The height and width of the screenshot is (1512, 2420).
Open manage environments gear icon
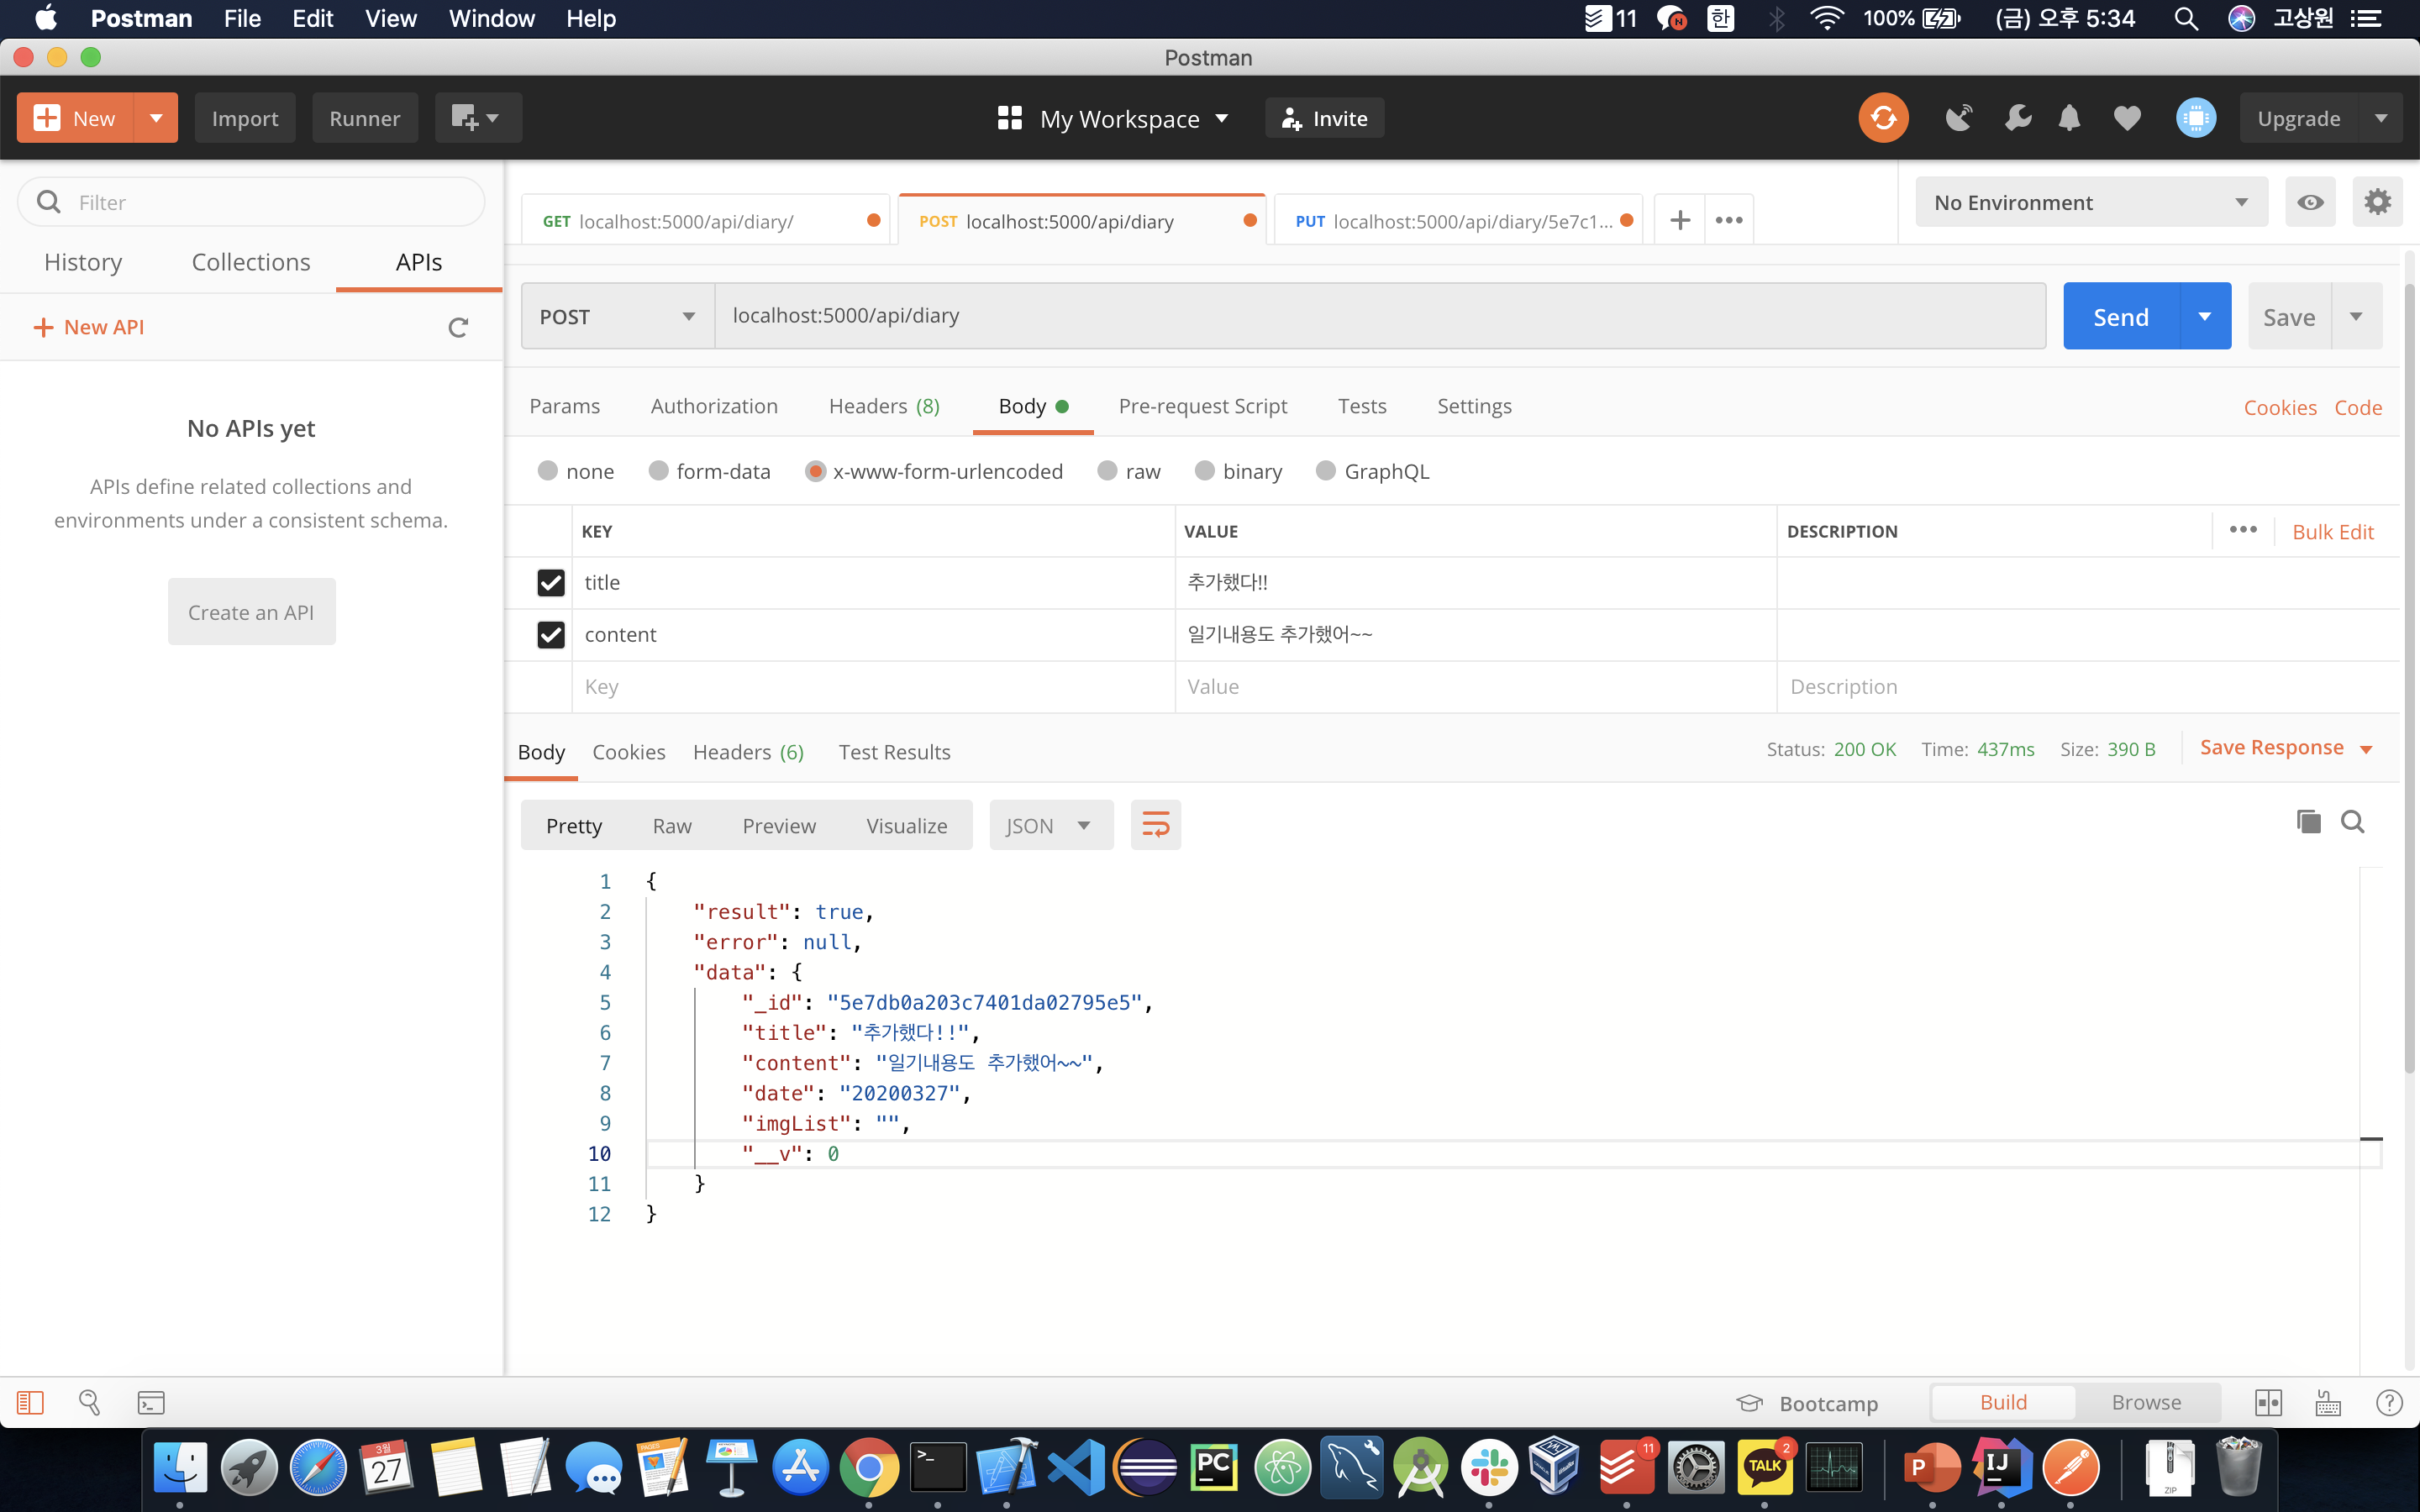2377,203
